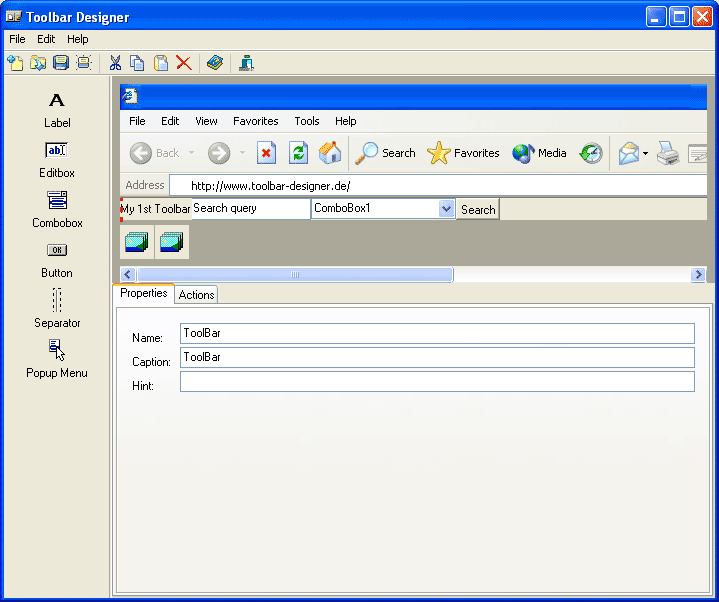Image resolution: width=719 pixels, height=602 pixels.
Task: Open the File menu in Toolbar Designer
Action: (x=17, y=39)
